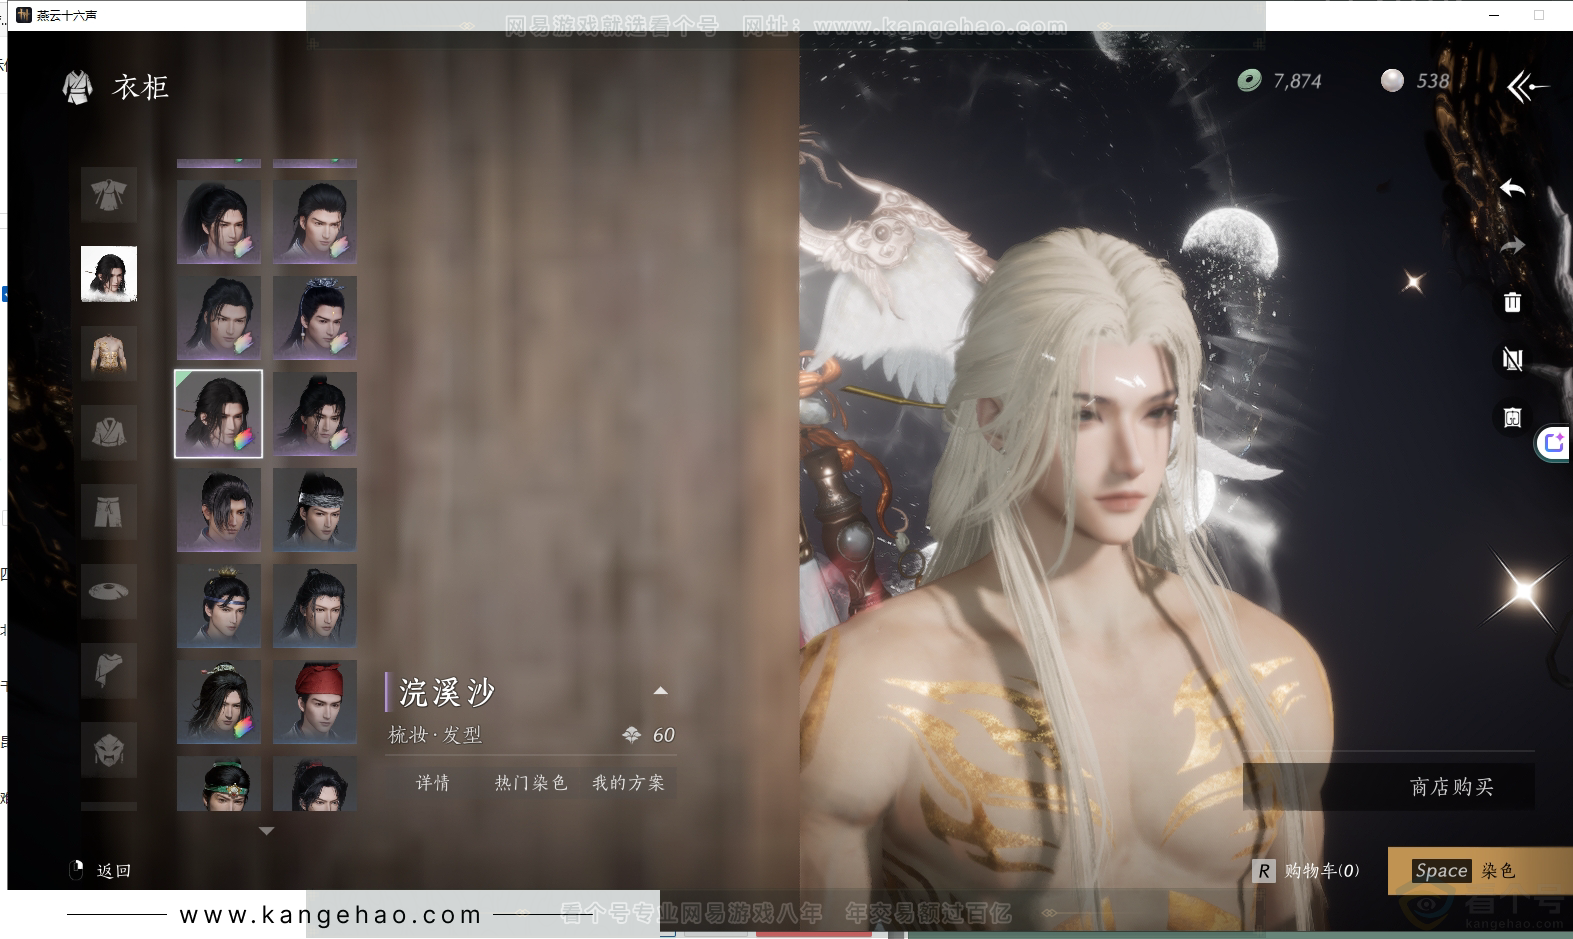The height and width of the screenshot is (939, 1573).
Task: Open the upper garment jacket category
Action: (x=109, y=432)
